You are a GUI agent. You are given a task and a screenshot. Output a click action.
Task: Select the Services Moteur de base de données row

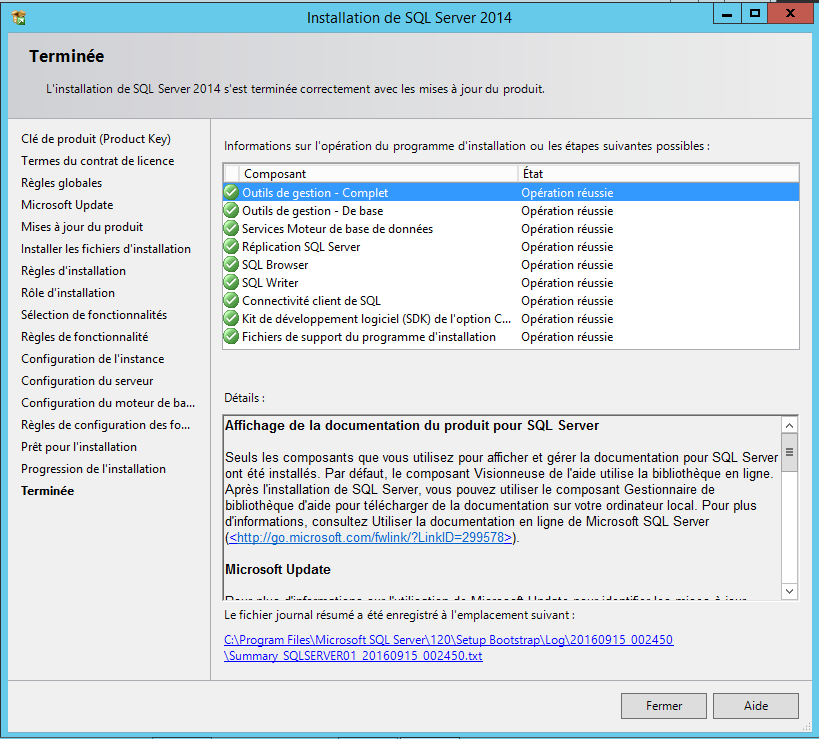coord(511,229)
